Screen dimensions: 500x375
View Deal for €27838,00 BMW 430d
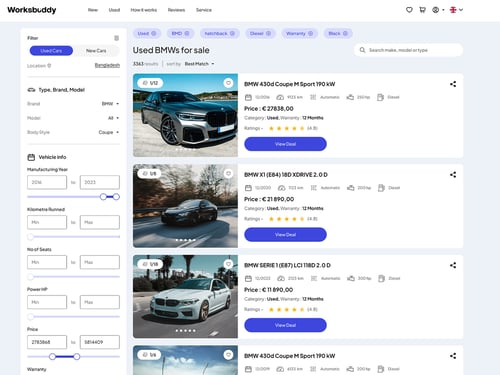coord(285,144)
